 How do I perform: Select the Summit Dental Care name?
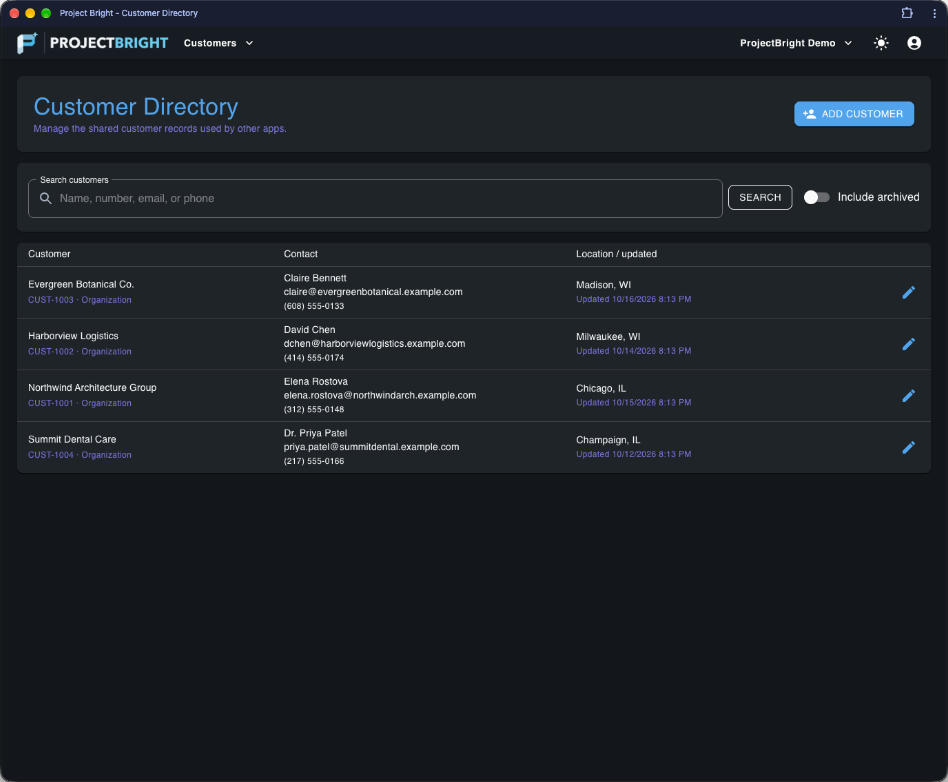pyautogui.click(x=72, y=439)
